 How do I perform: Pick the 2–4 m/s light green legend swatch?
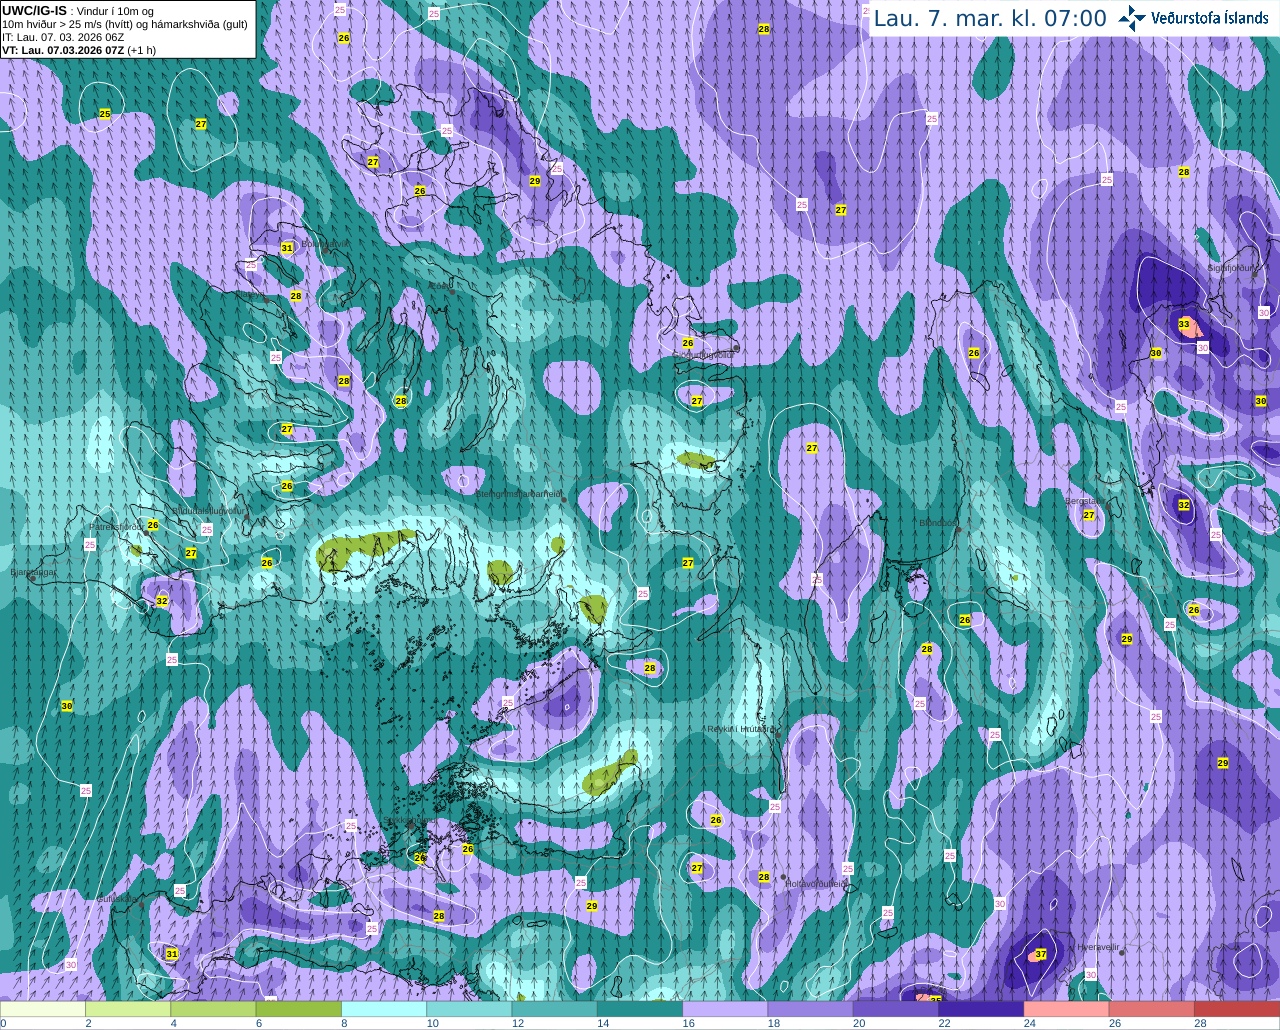(128, 1009)
